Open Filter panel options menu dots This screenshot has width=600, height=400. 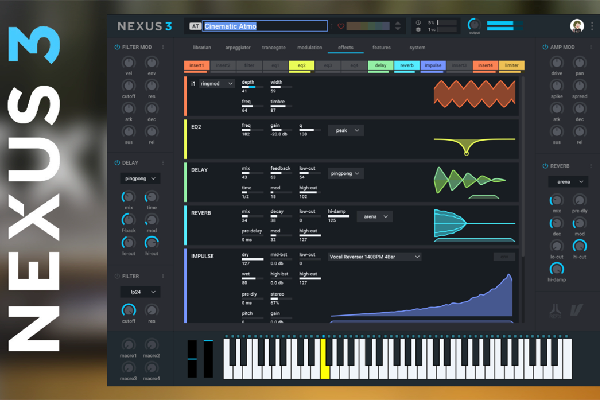click(163, 276)
